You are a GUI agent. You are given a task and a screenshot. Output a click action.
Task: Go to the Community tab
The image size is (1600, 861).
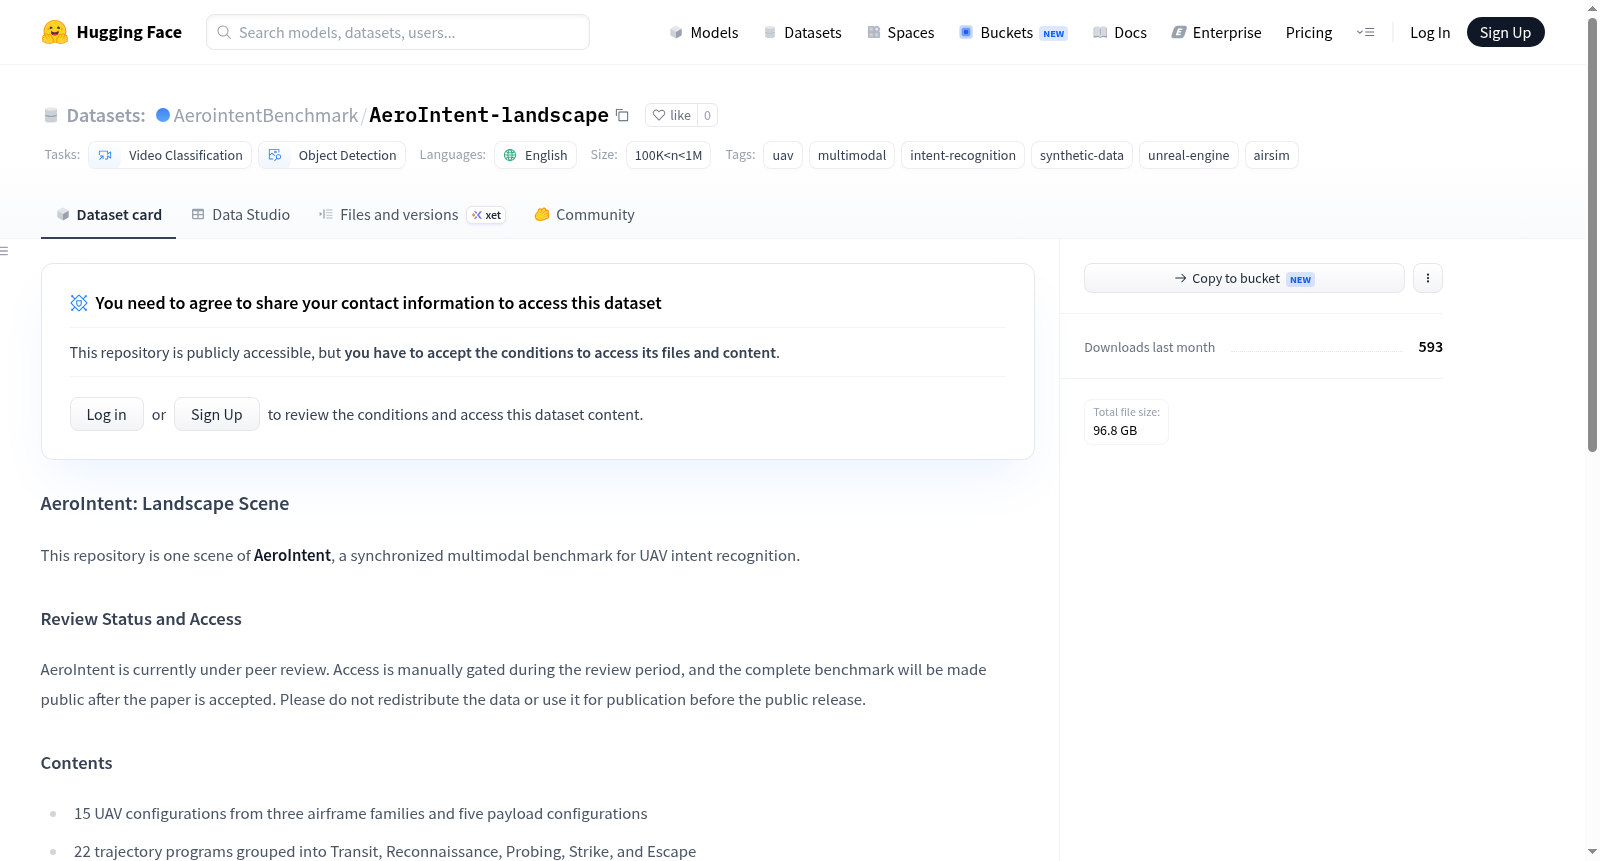coord(585,215)
